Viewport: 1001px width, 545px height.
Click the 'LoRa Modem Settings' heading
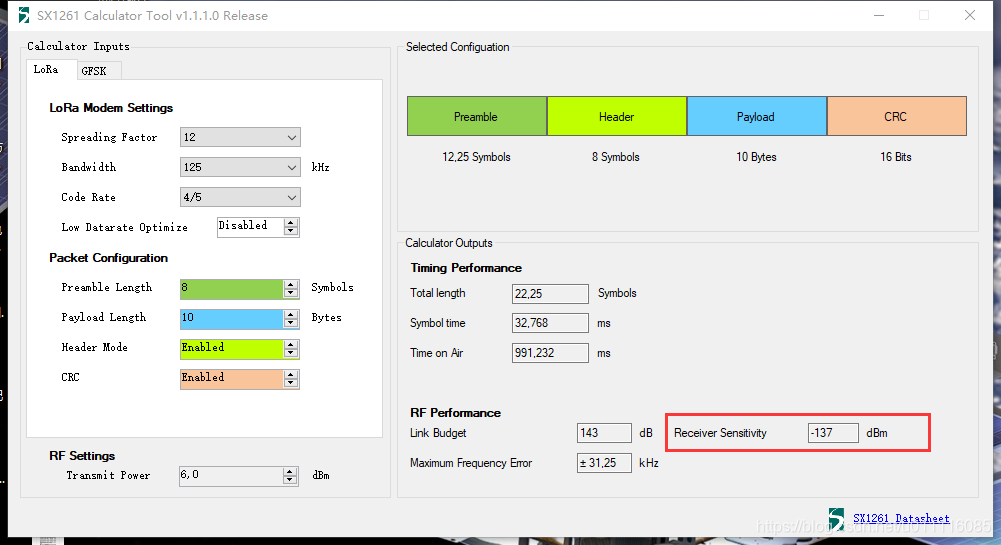pyautogui.click(x=111, y=108)
